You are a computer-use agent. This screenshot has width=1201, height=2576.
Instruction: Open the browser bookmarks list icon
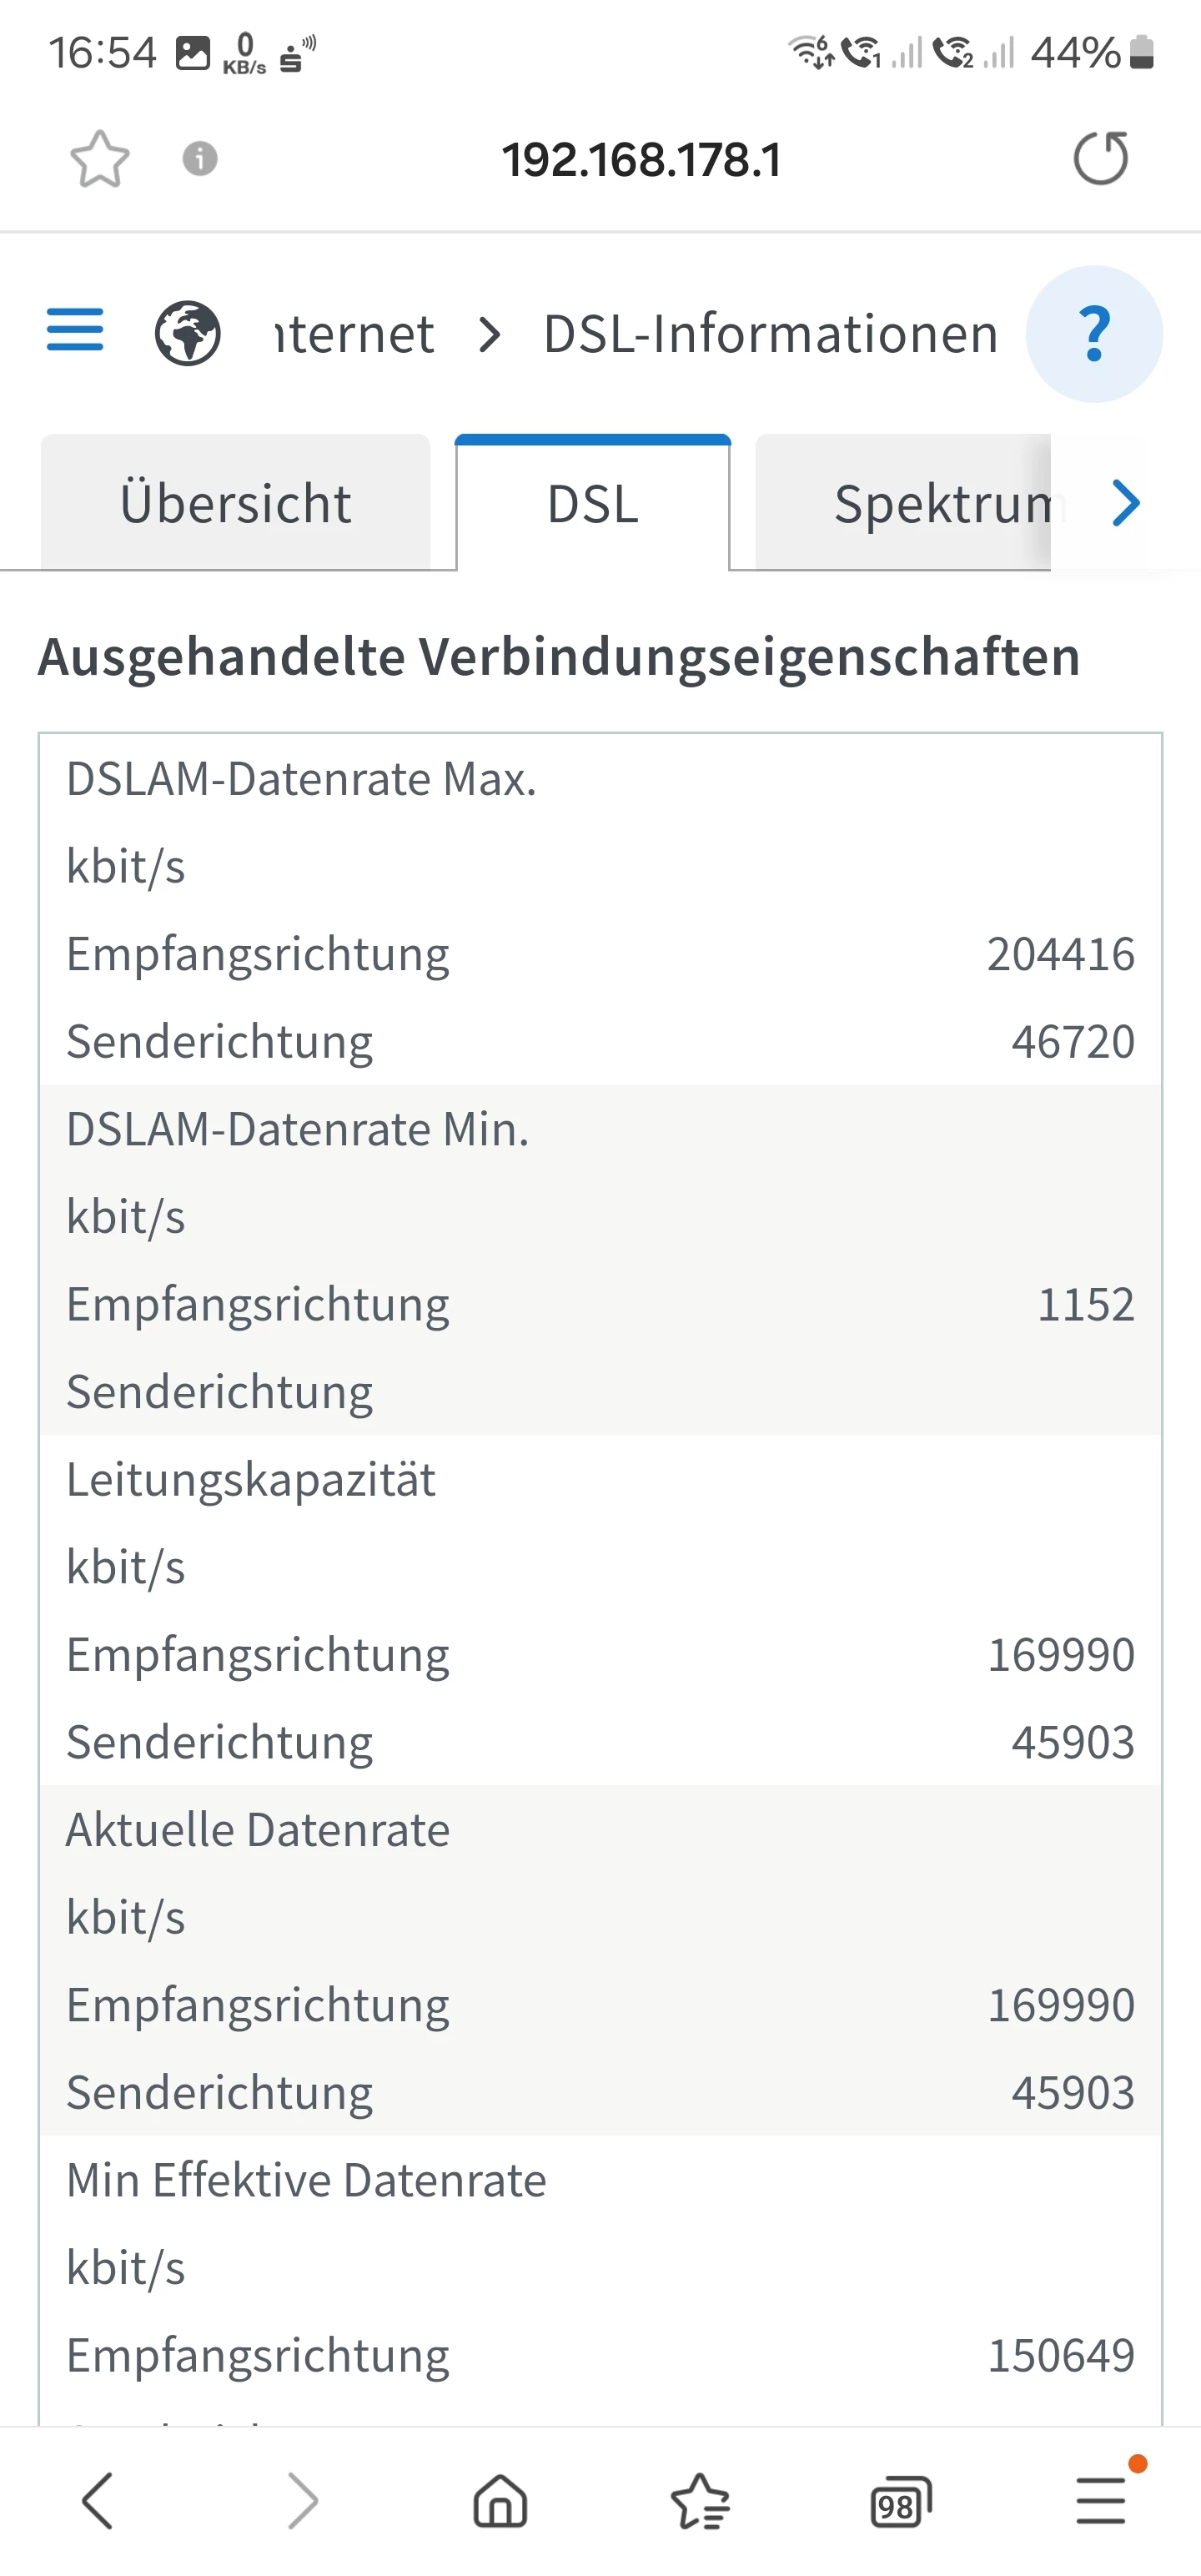click(x=700, y=2502)
